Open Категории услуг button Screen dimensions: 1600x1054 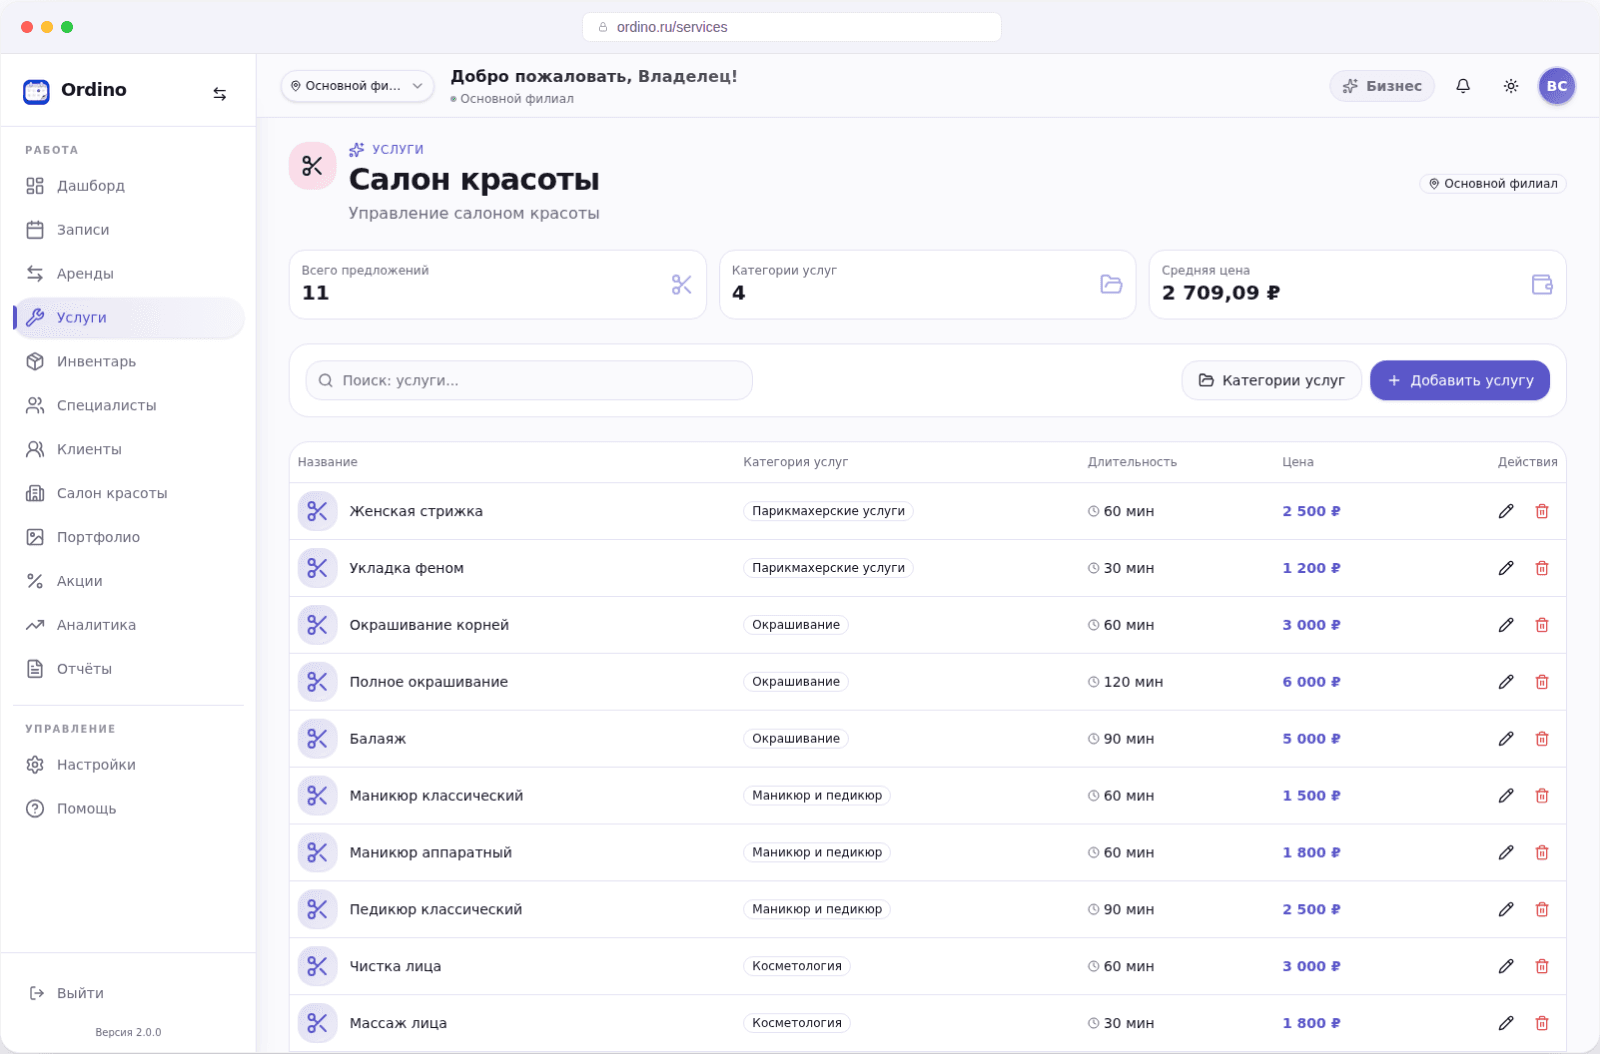(1271, 381)
